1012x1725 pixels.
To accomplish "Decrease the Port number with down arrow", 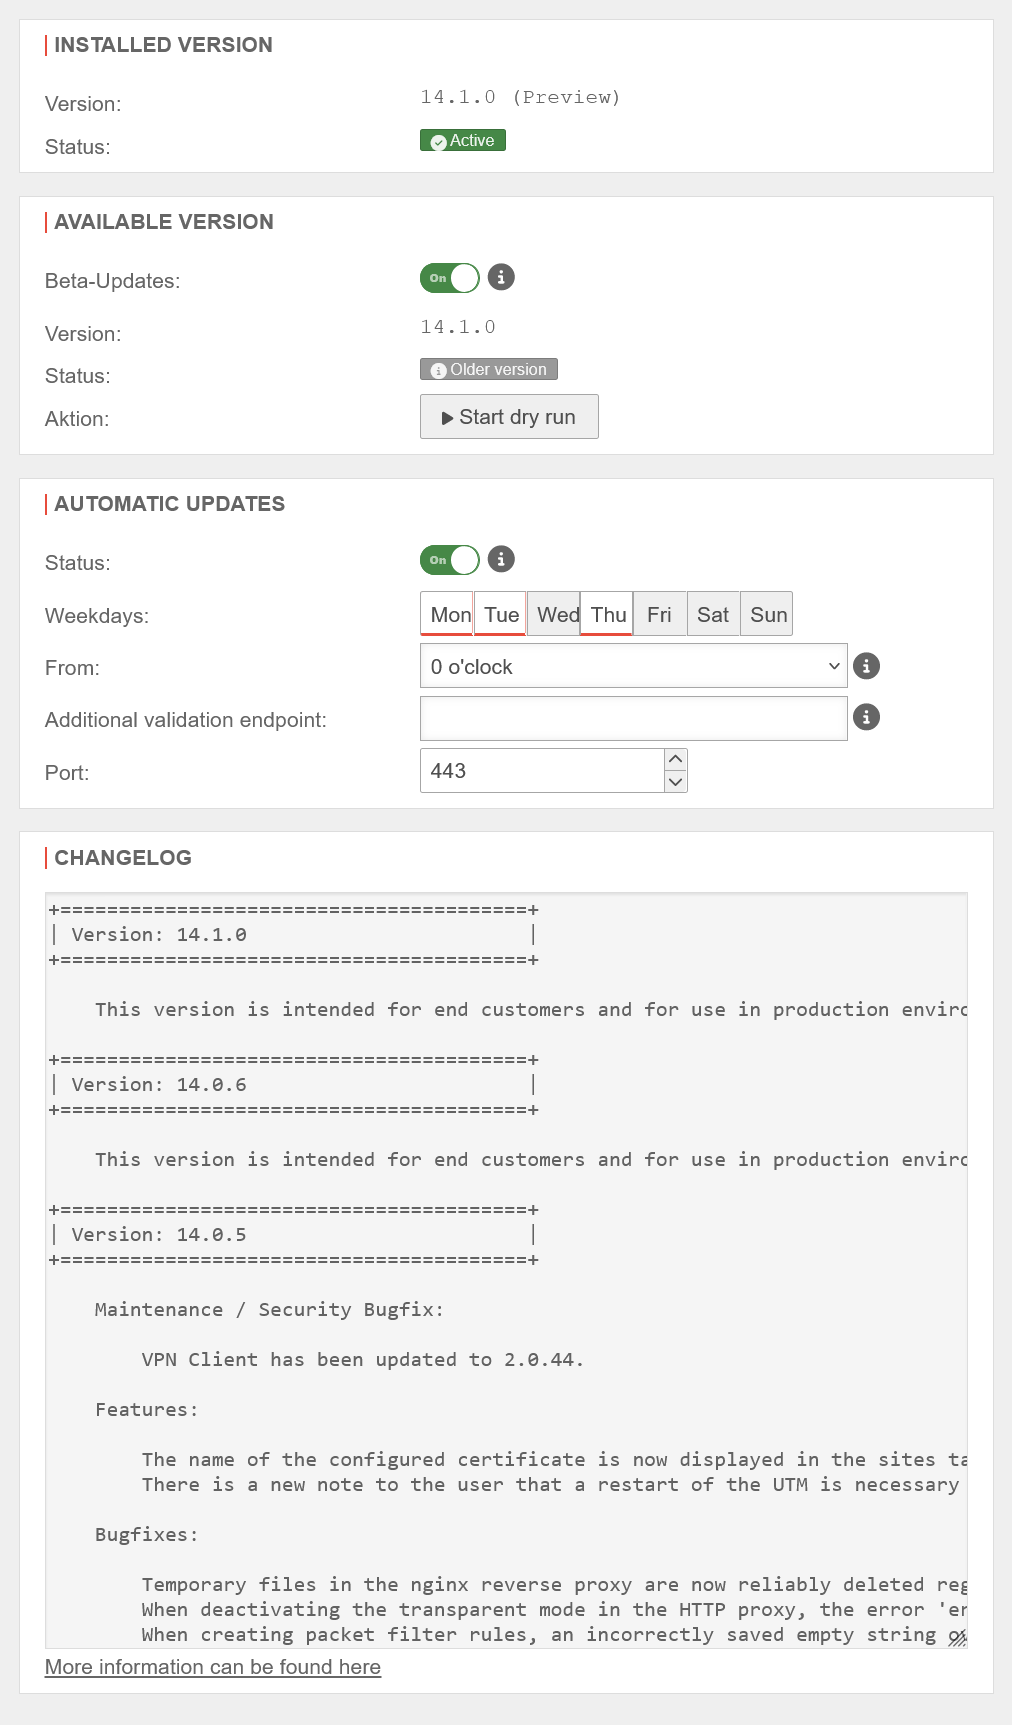I will (x=676, y=782).
